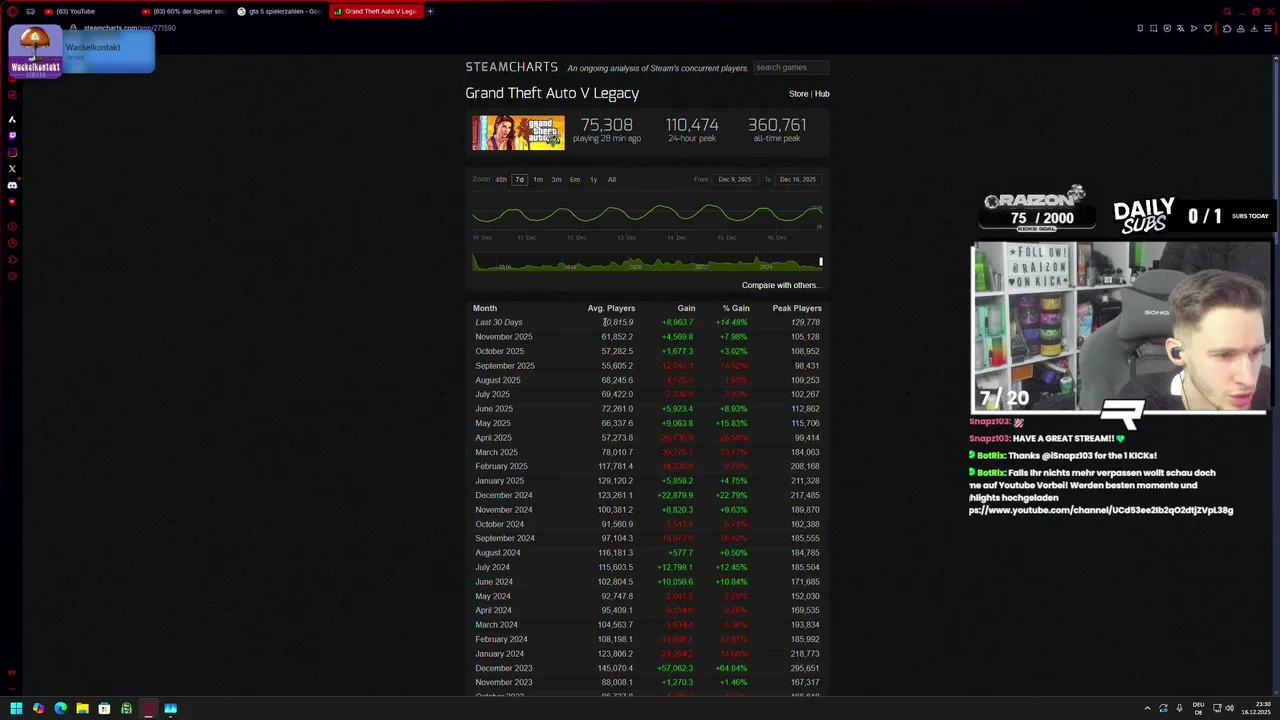Viewport: 1280px width, 720px height.
Task: Click the '110,474' 24-hour peak value
Action: coord(692,125)
